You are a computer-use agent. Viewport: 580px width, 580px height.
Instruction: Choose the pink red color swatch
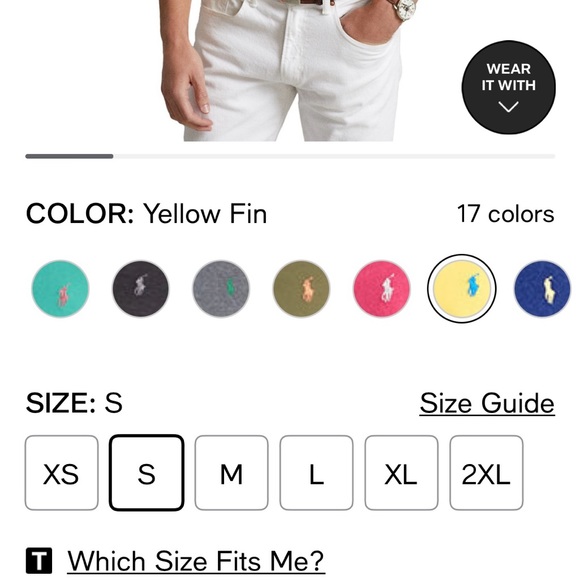(382, 289)
